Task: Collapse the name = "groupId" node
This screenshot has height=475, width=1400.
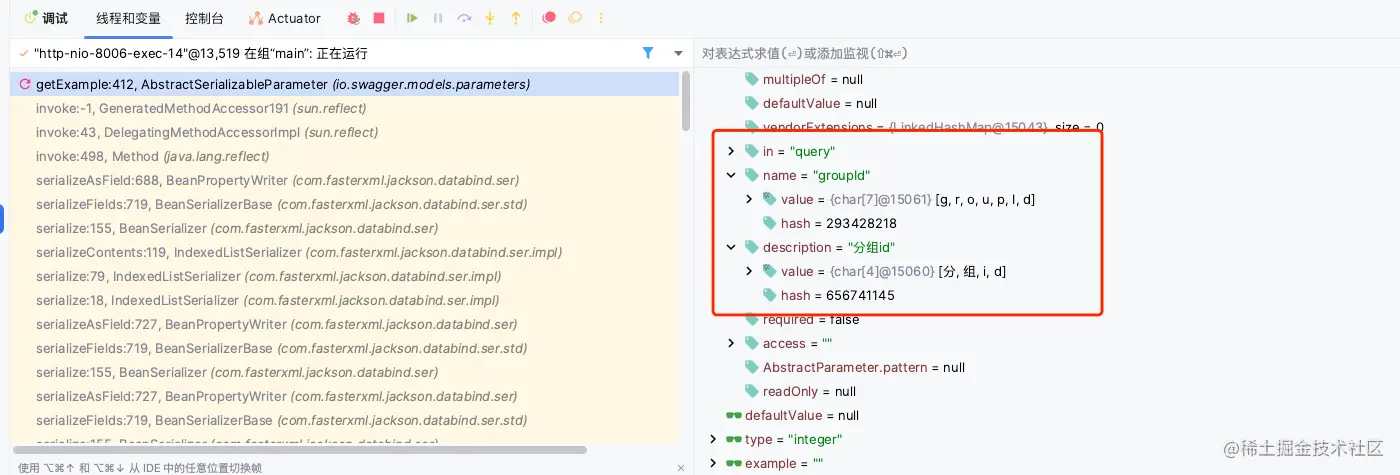Action: [731, 175]
